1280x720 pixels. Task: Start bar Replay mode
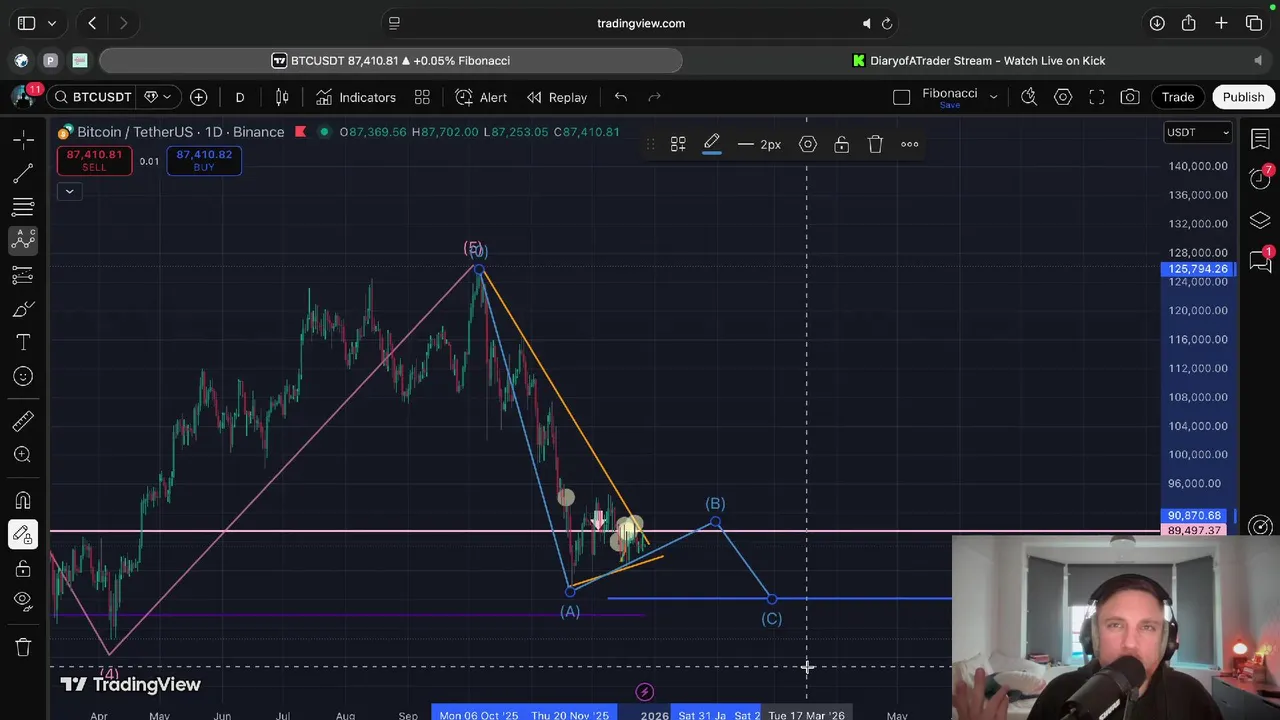pos(557,97)
